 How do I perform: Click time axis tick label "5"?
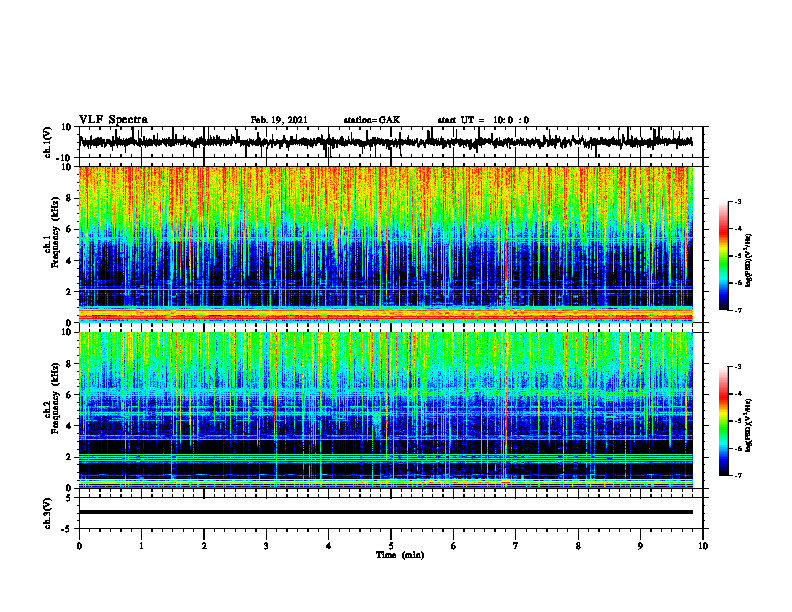[x=391, y=546]
